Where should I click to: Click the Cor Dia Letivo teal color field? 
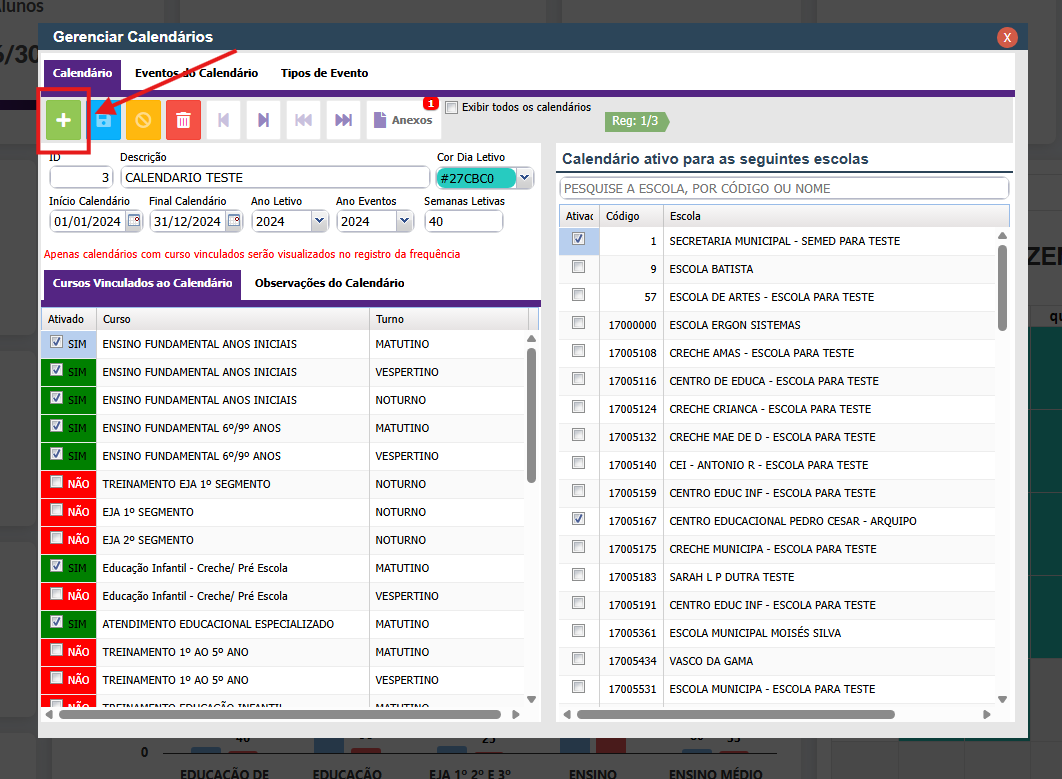pyautogui.click(x=476, y=178)
